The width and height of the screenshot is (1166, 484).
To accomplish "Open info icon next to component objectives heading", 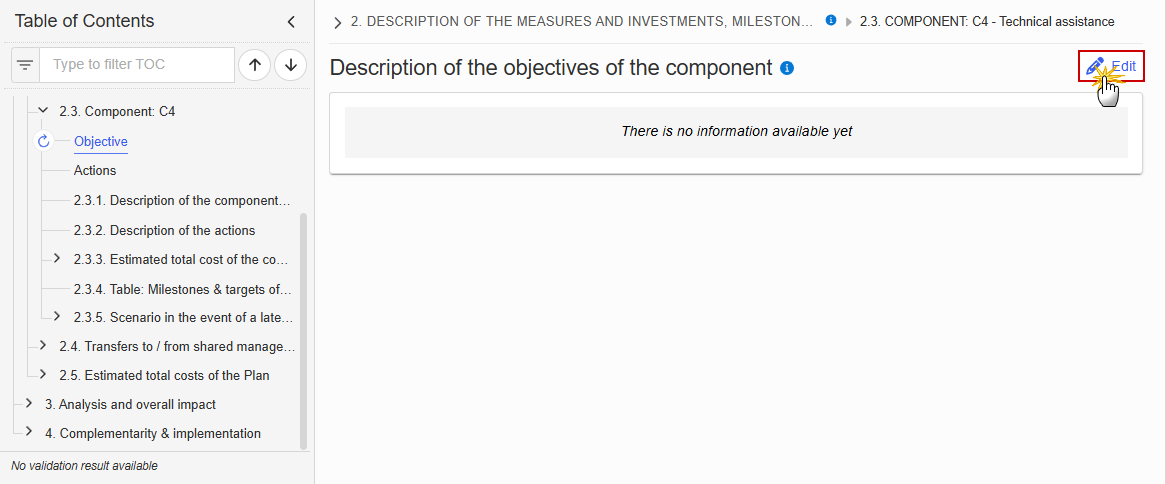I will pos(787,68).
